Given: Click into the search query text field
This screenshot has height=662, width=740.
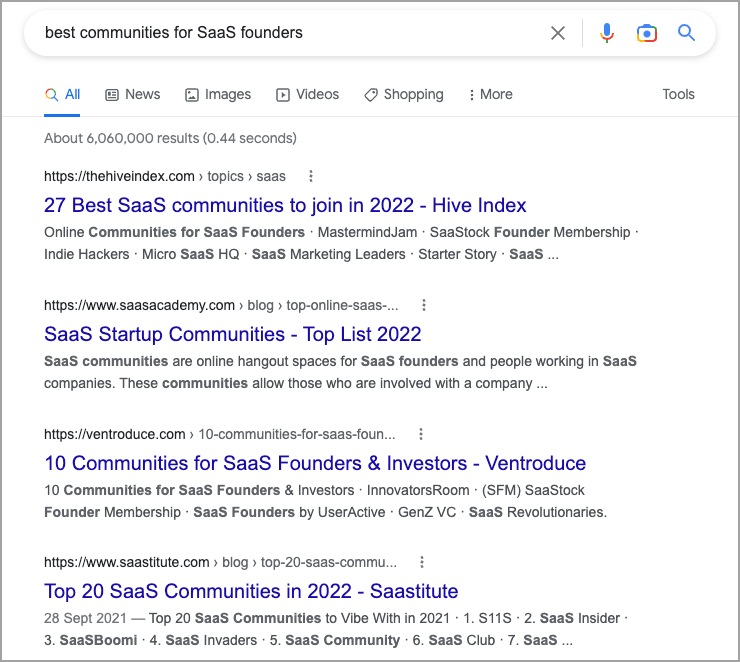Looking at the screenshot, I should [x=280, y=33].
